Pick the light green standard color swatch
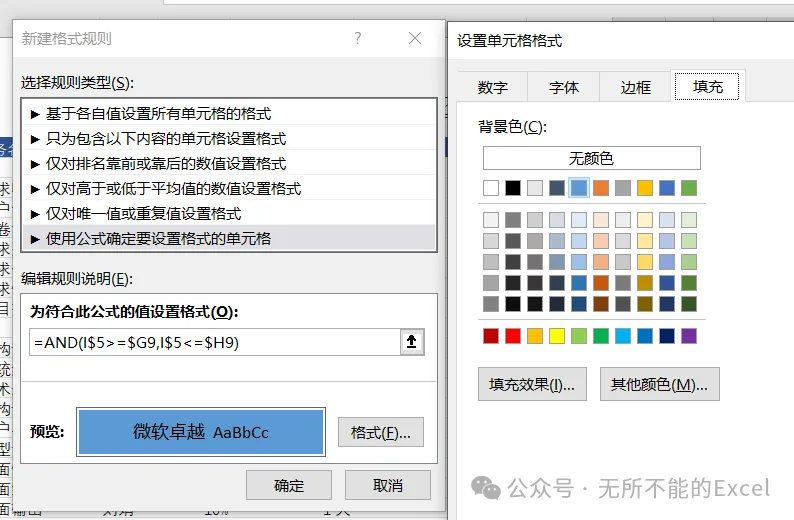794x520 pixels. 579,336
